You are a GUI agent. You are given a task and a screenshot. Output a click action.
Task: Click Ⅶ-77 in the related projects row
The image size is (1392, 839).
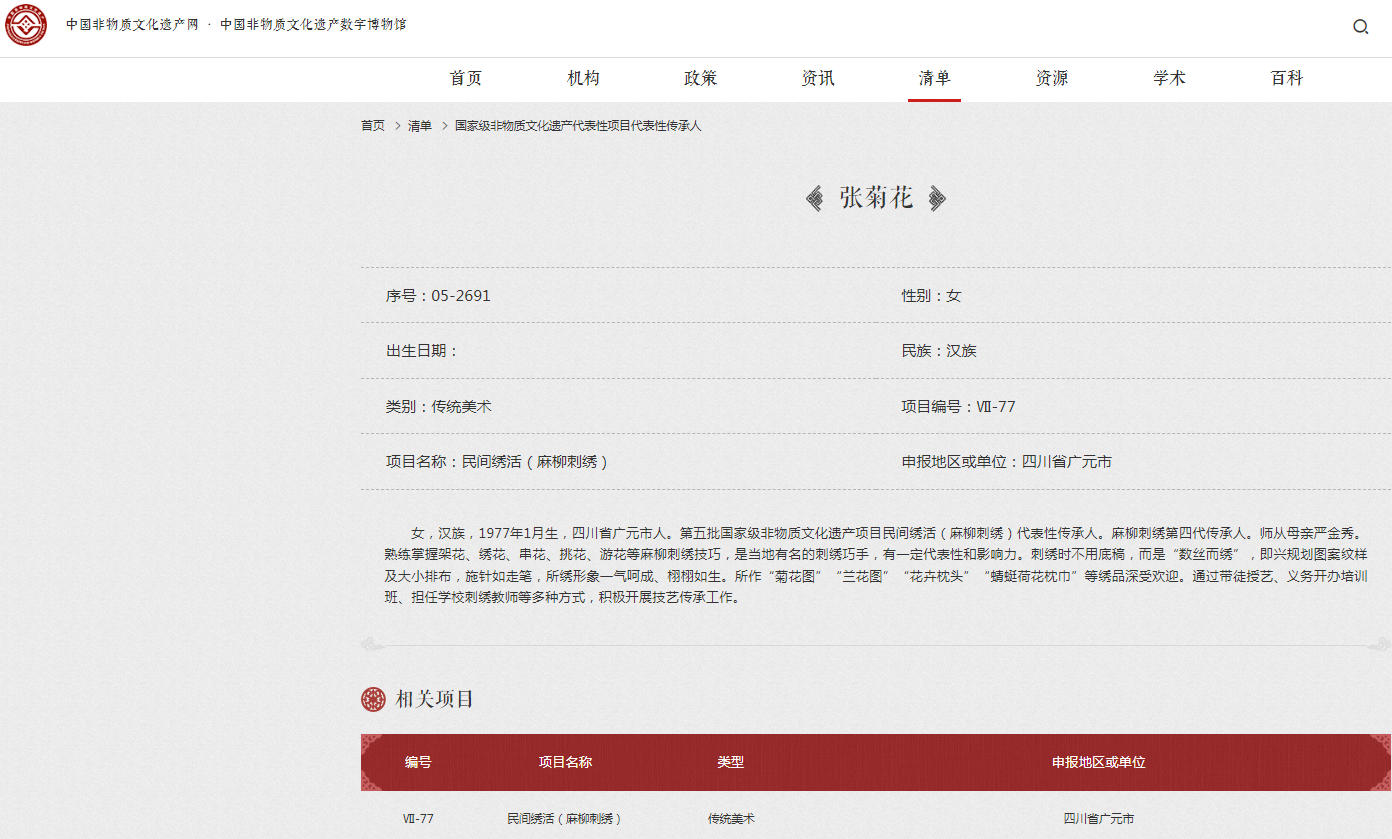(418, 818)
